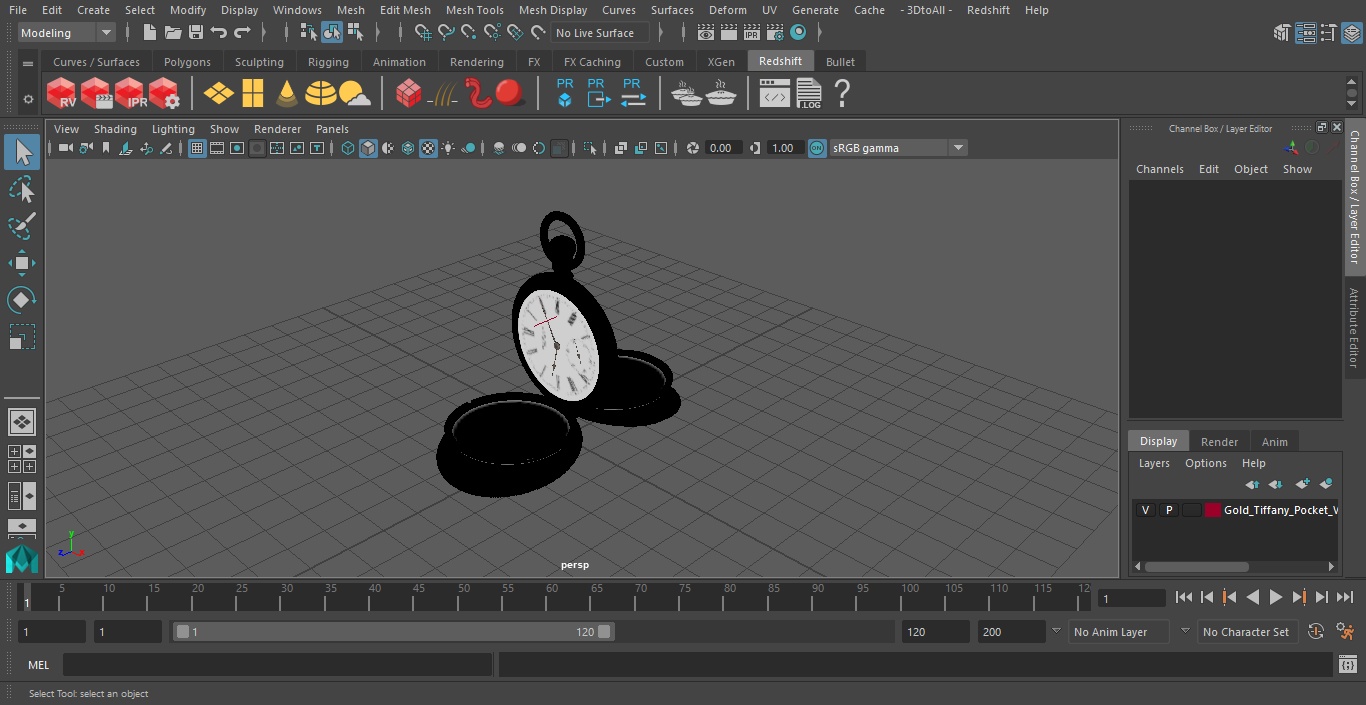The image size is (1366, 705).
Task: Open the viewport Renderer menu
Action: point(277,129)
